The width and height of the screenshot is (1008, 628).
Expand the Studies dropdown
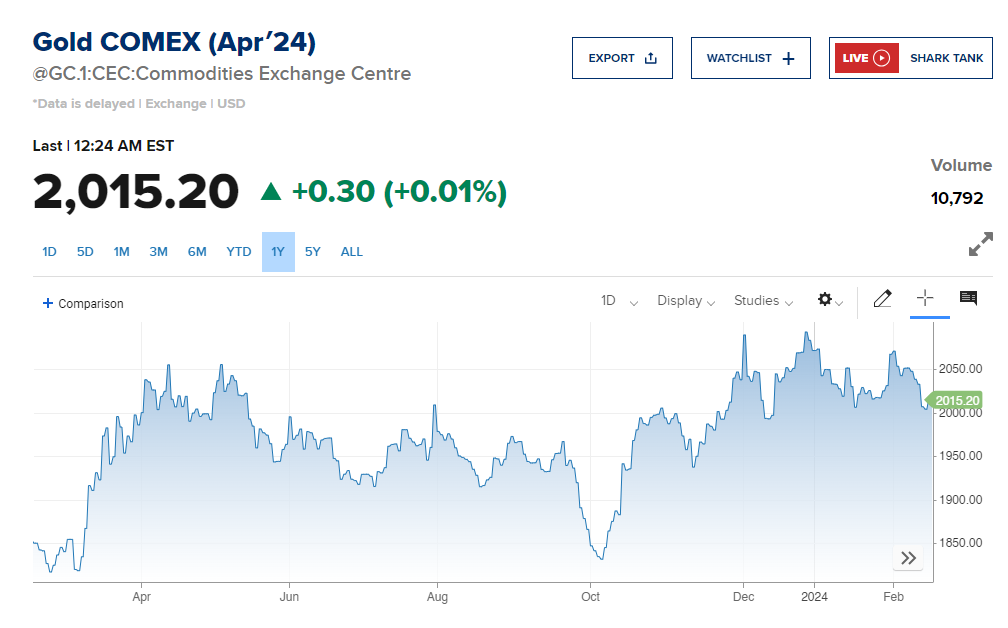(x=763, y=301)
